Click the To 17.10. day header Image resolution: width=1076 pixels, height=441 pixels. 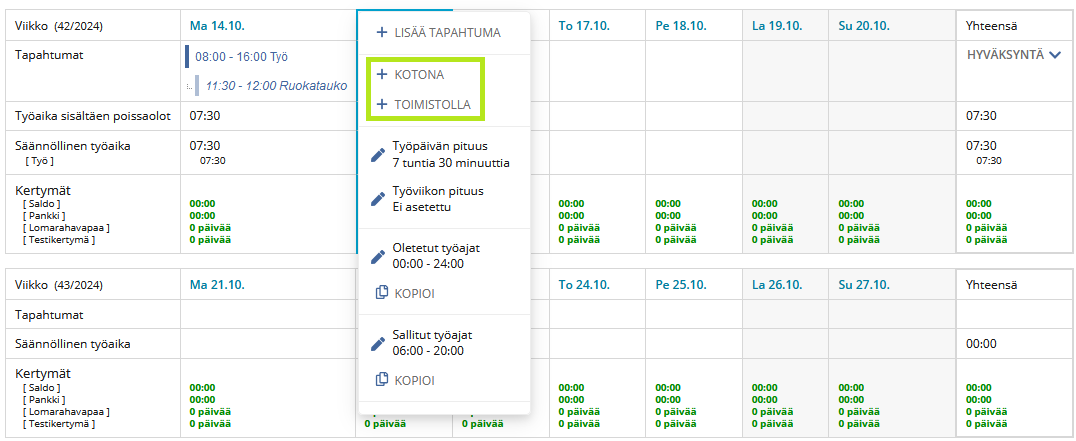(x=581, y=25)
